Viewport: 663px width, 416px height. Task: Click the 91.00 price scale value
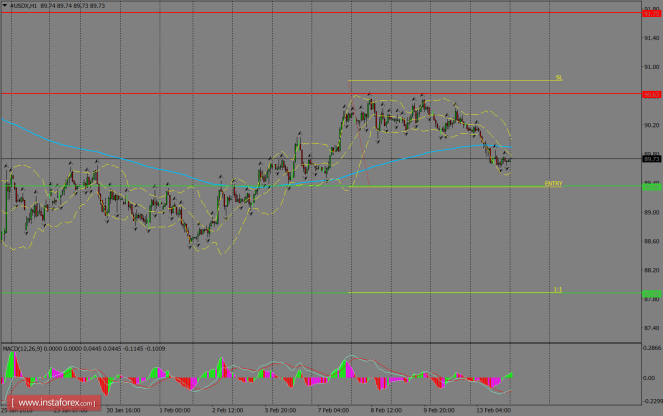(x=652, y=67)
